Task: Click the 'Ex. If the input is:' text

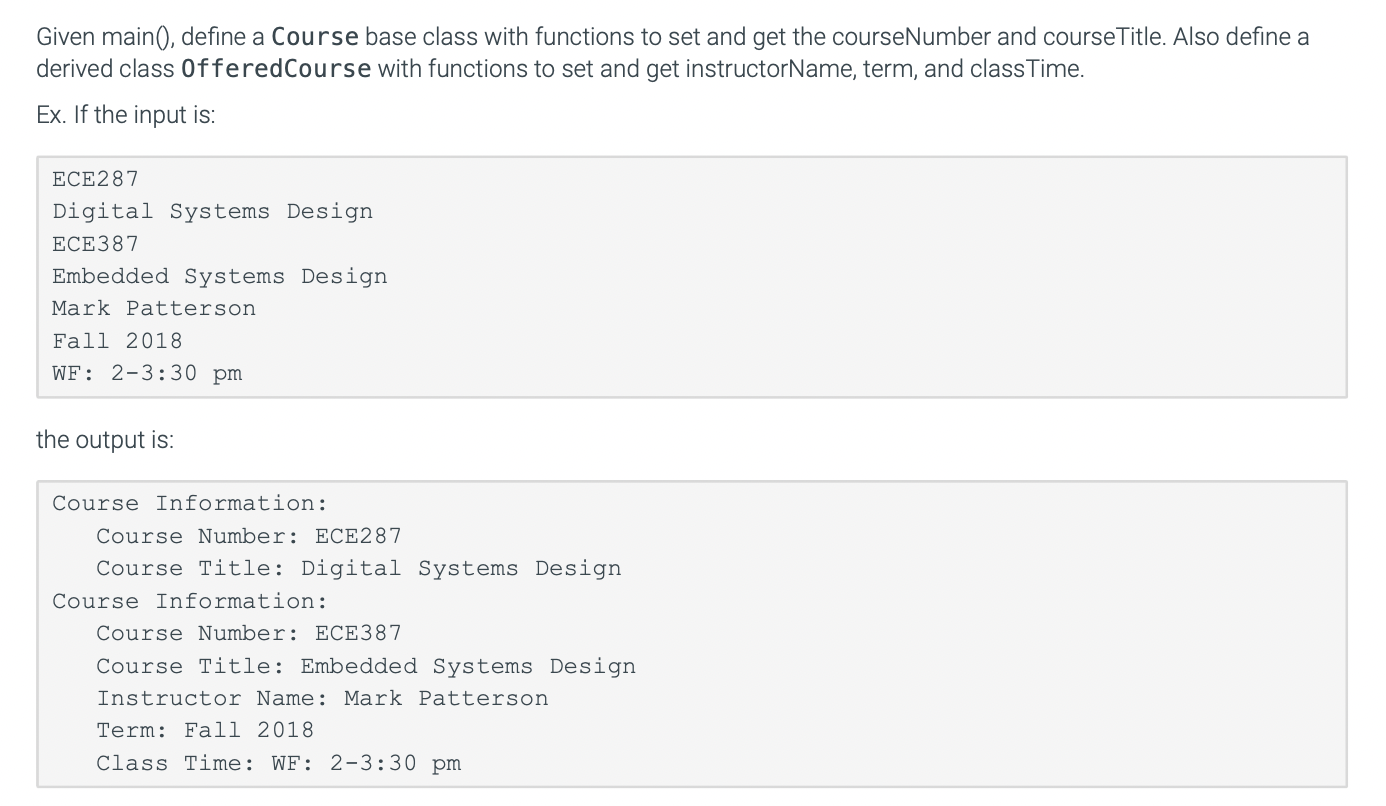Action: click(x=126, y=115)
